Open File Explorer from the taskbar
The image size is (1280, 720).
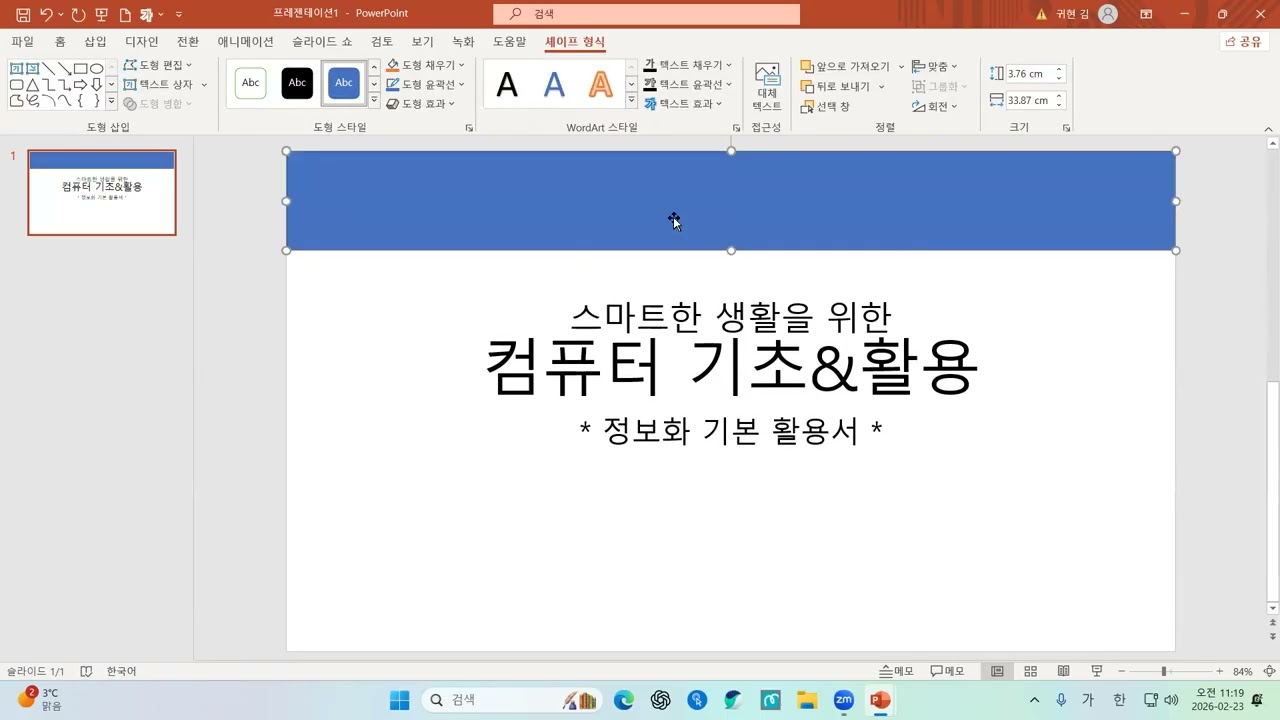[807, 700]
